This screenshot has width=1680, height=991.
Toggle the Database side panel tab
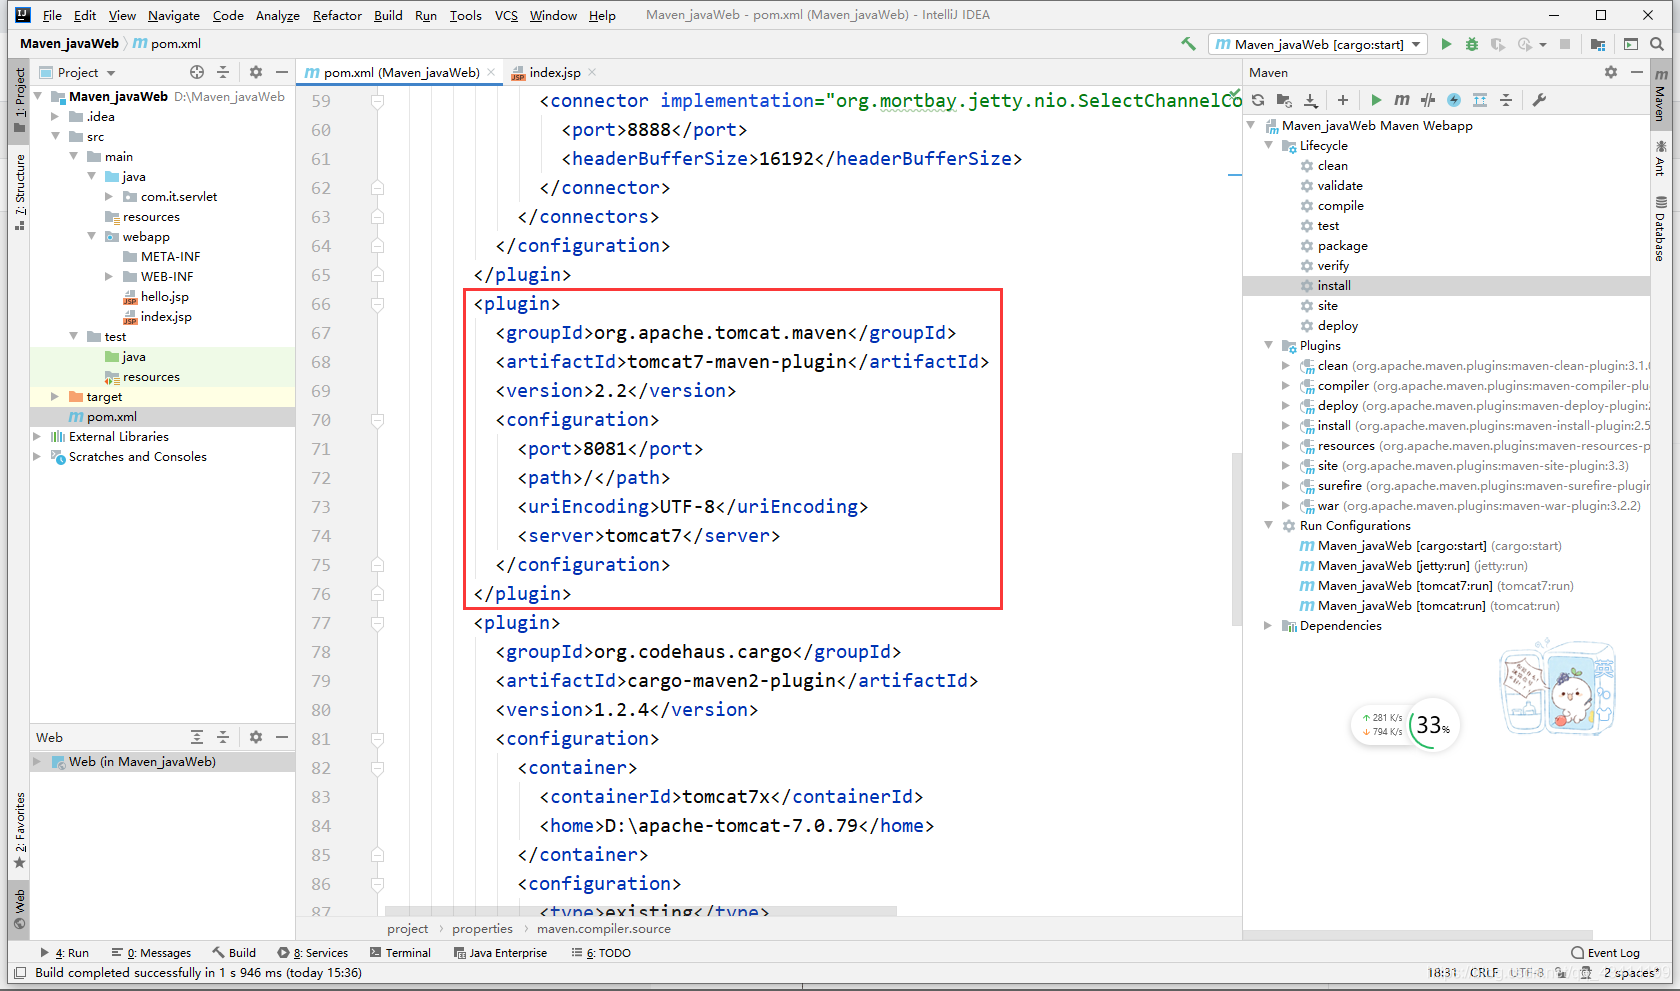point(1660,229)
